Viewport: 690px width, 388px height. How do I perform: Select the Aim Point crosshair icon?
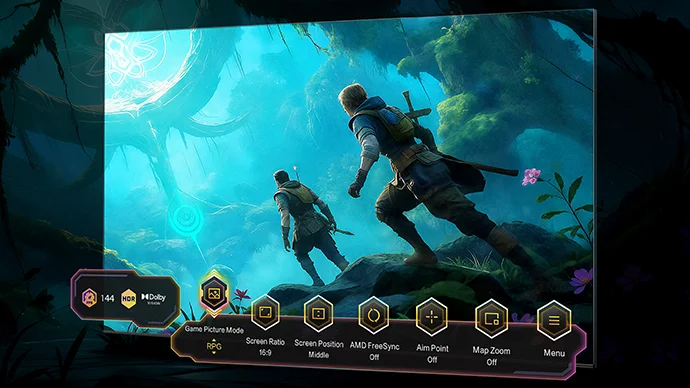(432, 317)
